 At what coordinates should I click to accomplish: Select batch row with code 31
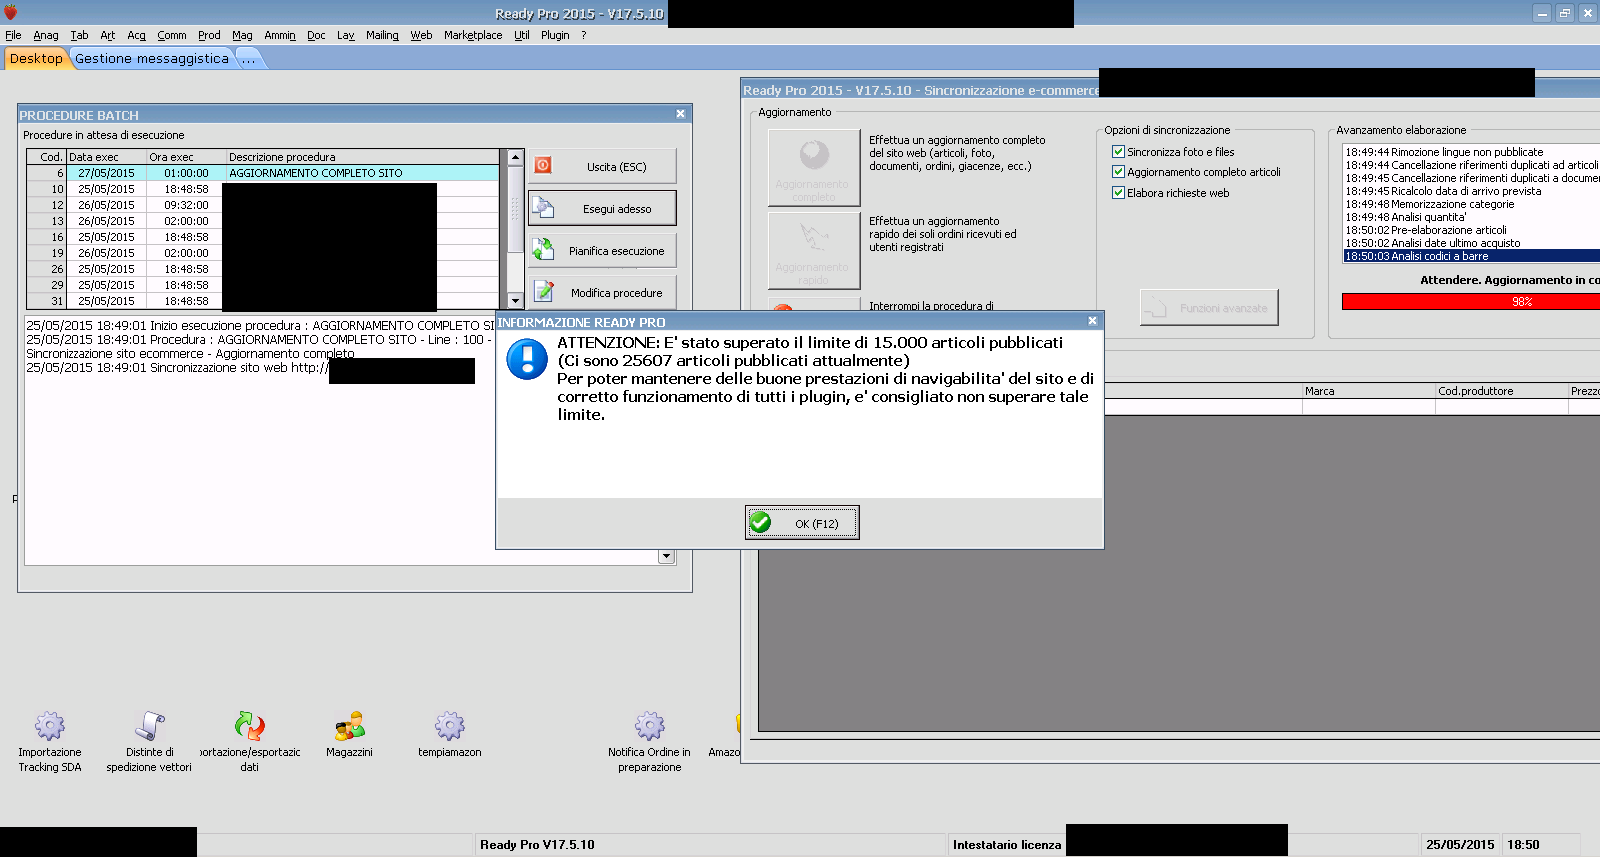click(262, 301)
